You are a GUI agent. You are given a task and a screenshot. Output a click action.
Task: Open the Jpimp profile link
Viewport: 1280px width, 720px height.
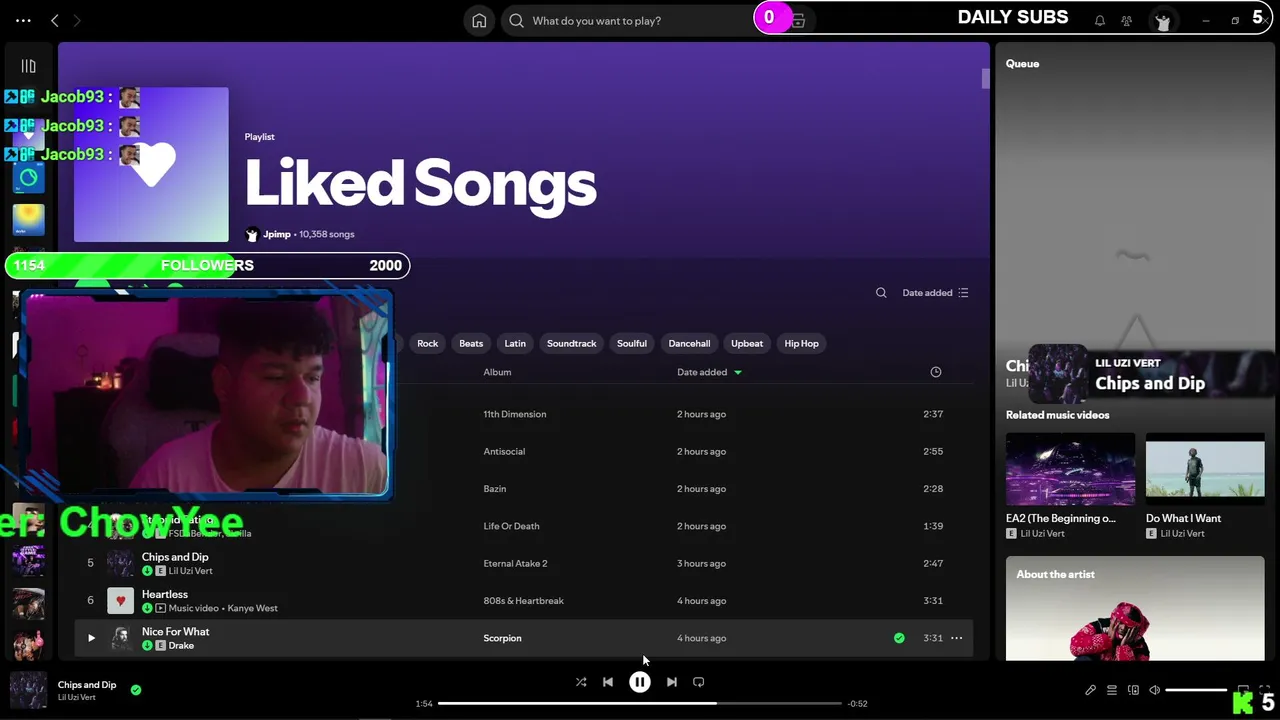(276, 234)
